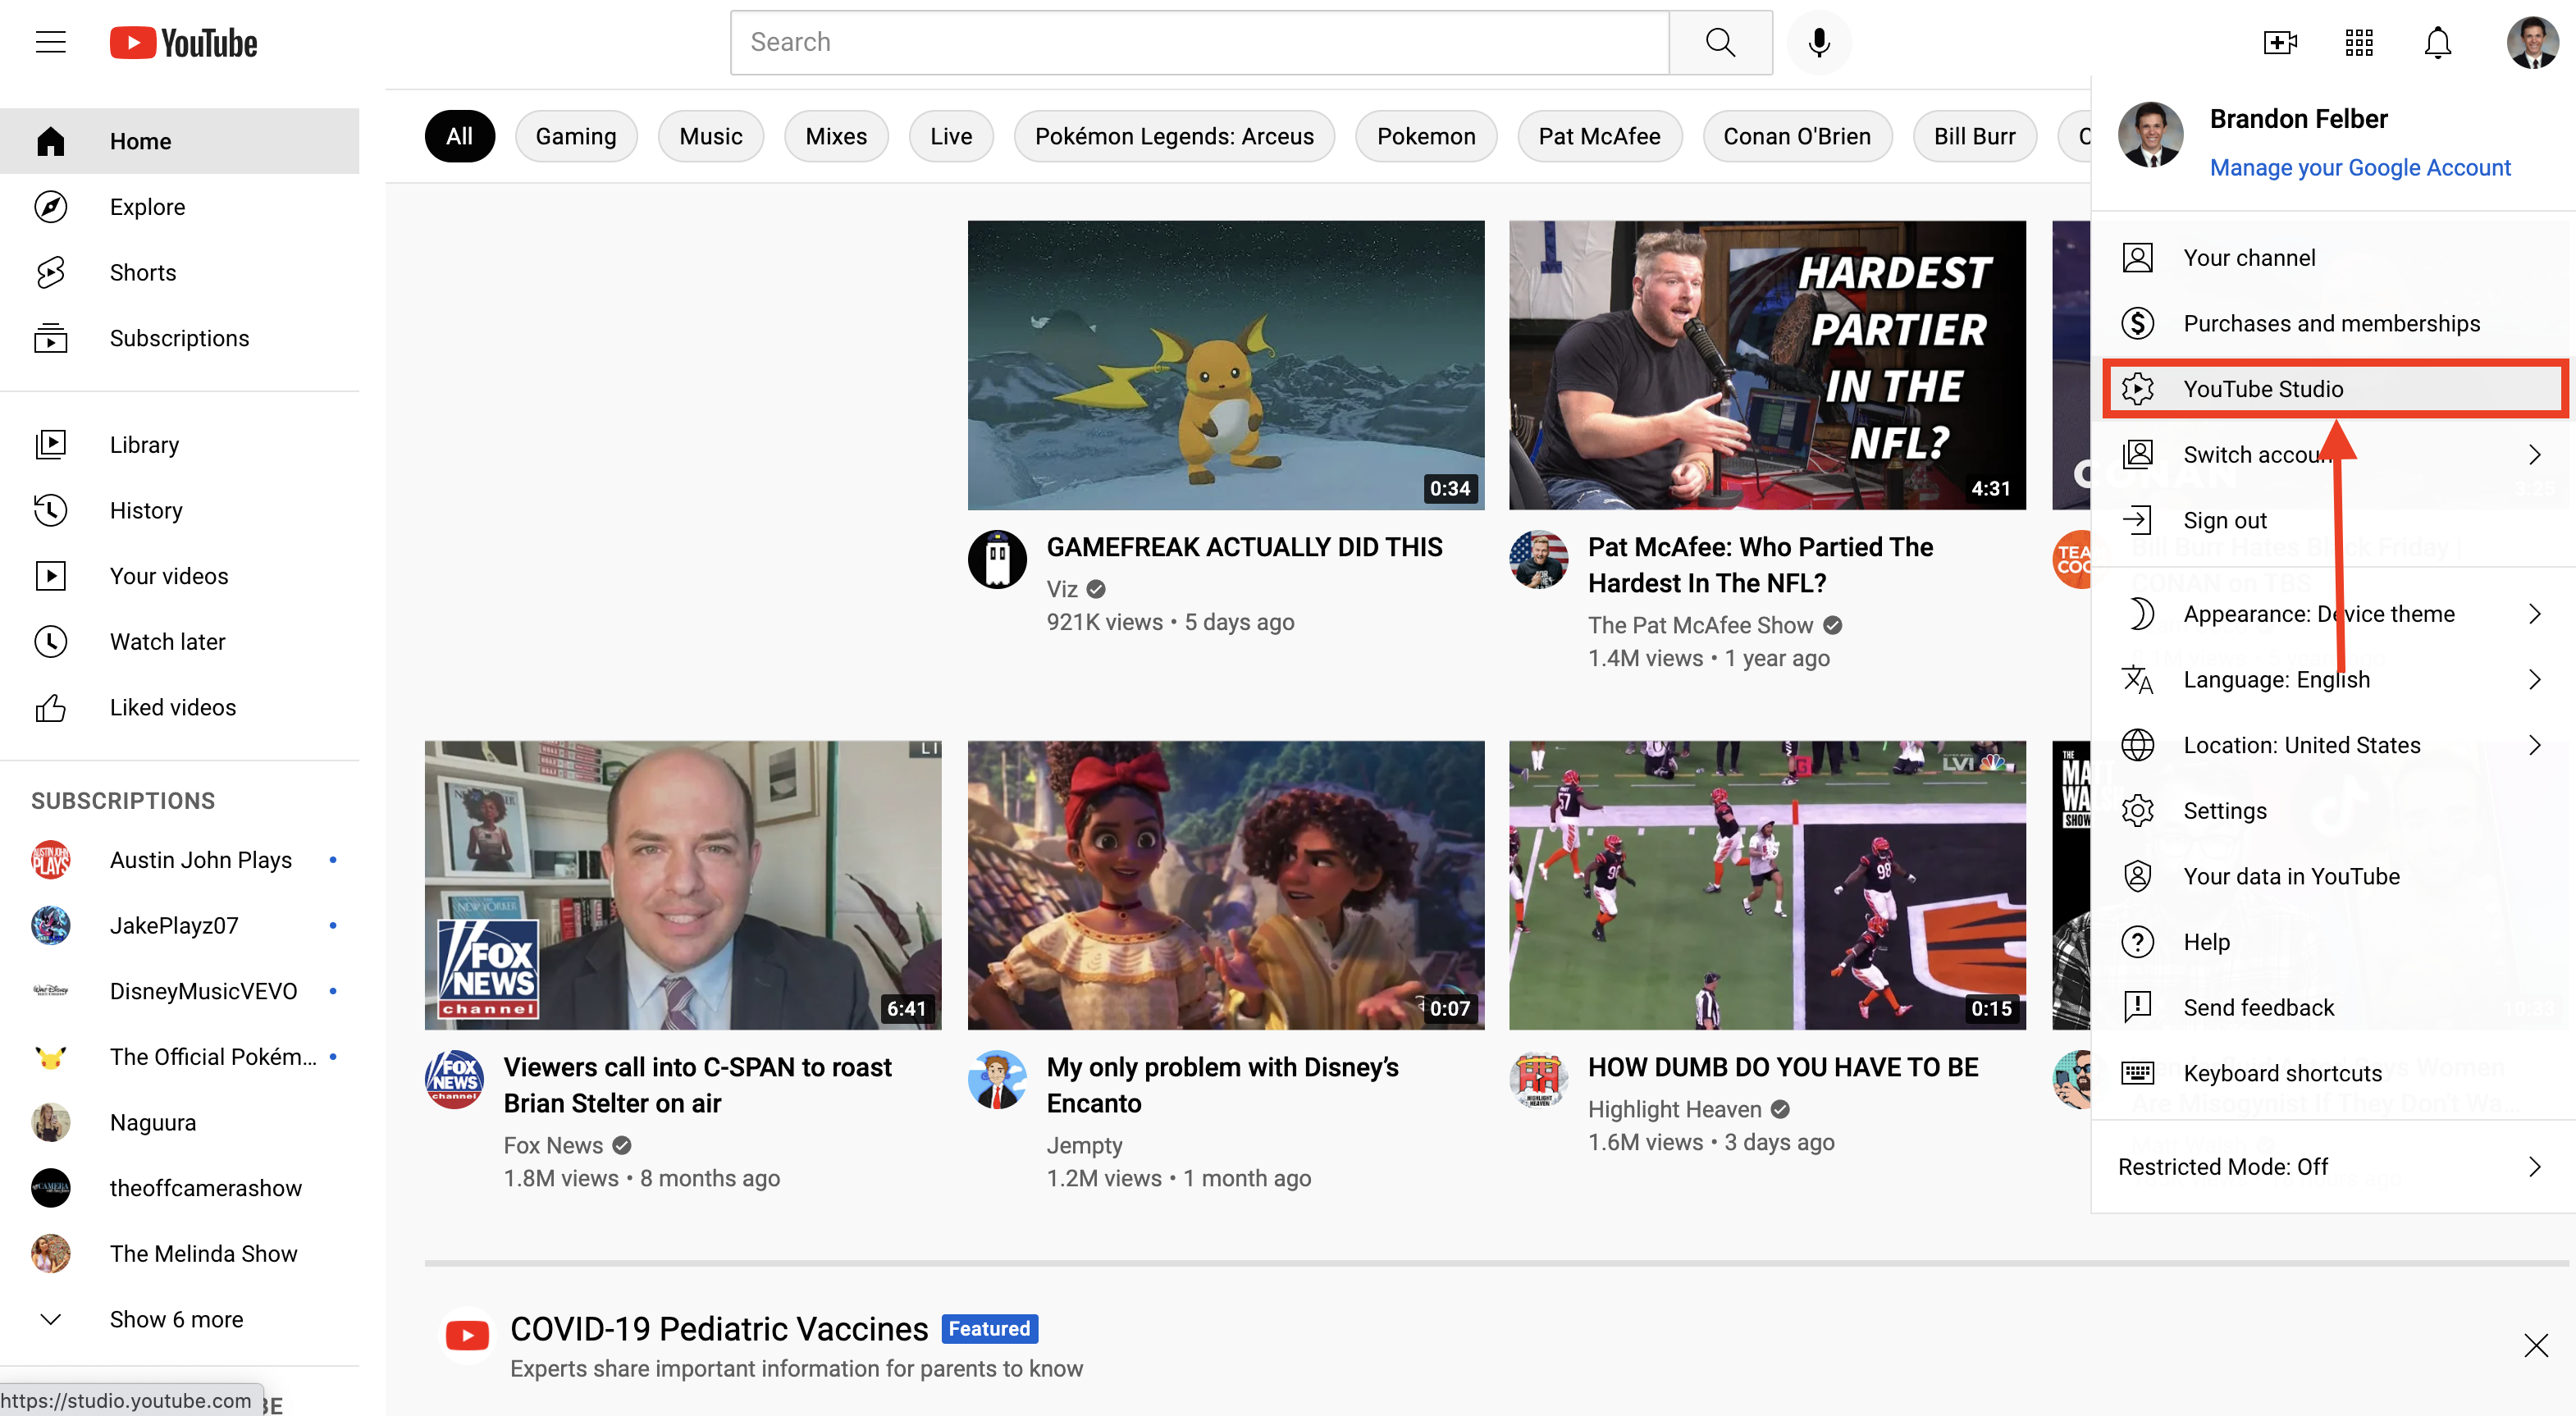The image size is (2576, 1416).
Task: Open Restricted Mode: Off submenu
Action: pos(2333,1167)
